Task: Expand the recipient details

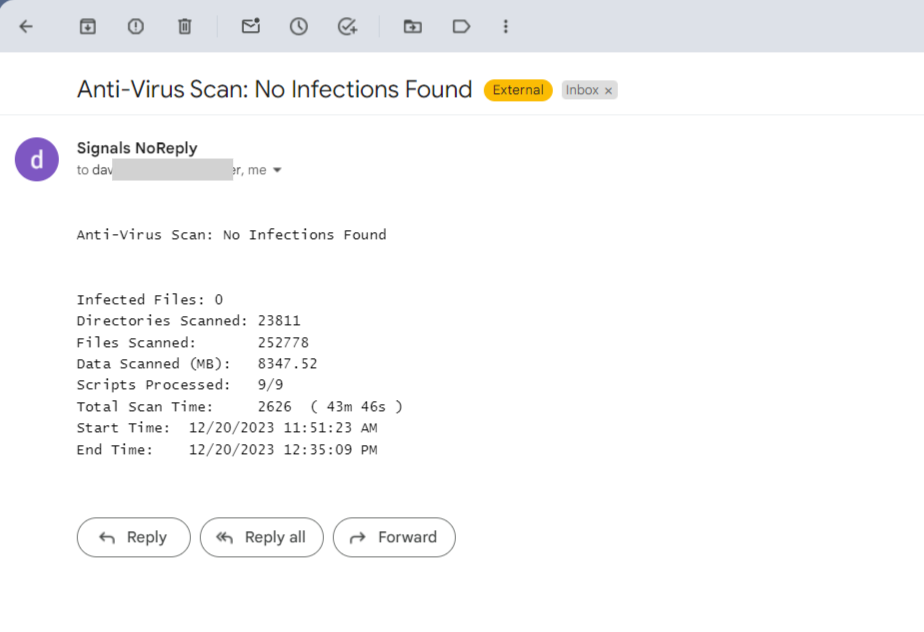Action: (x=277, y=170)
